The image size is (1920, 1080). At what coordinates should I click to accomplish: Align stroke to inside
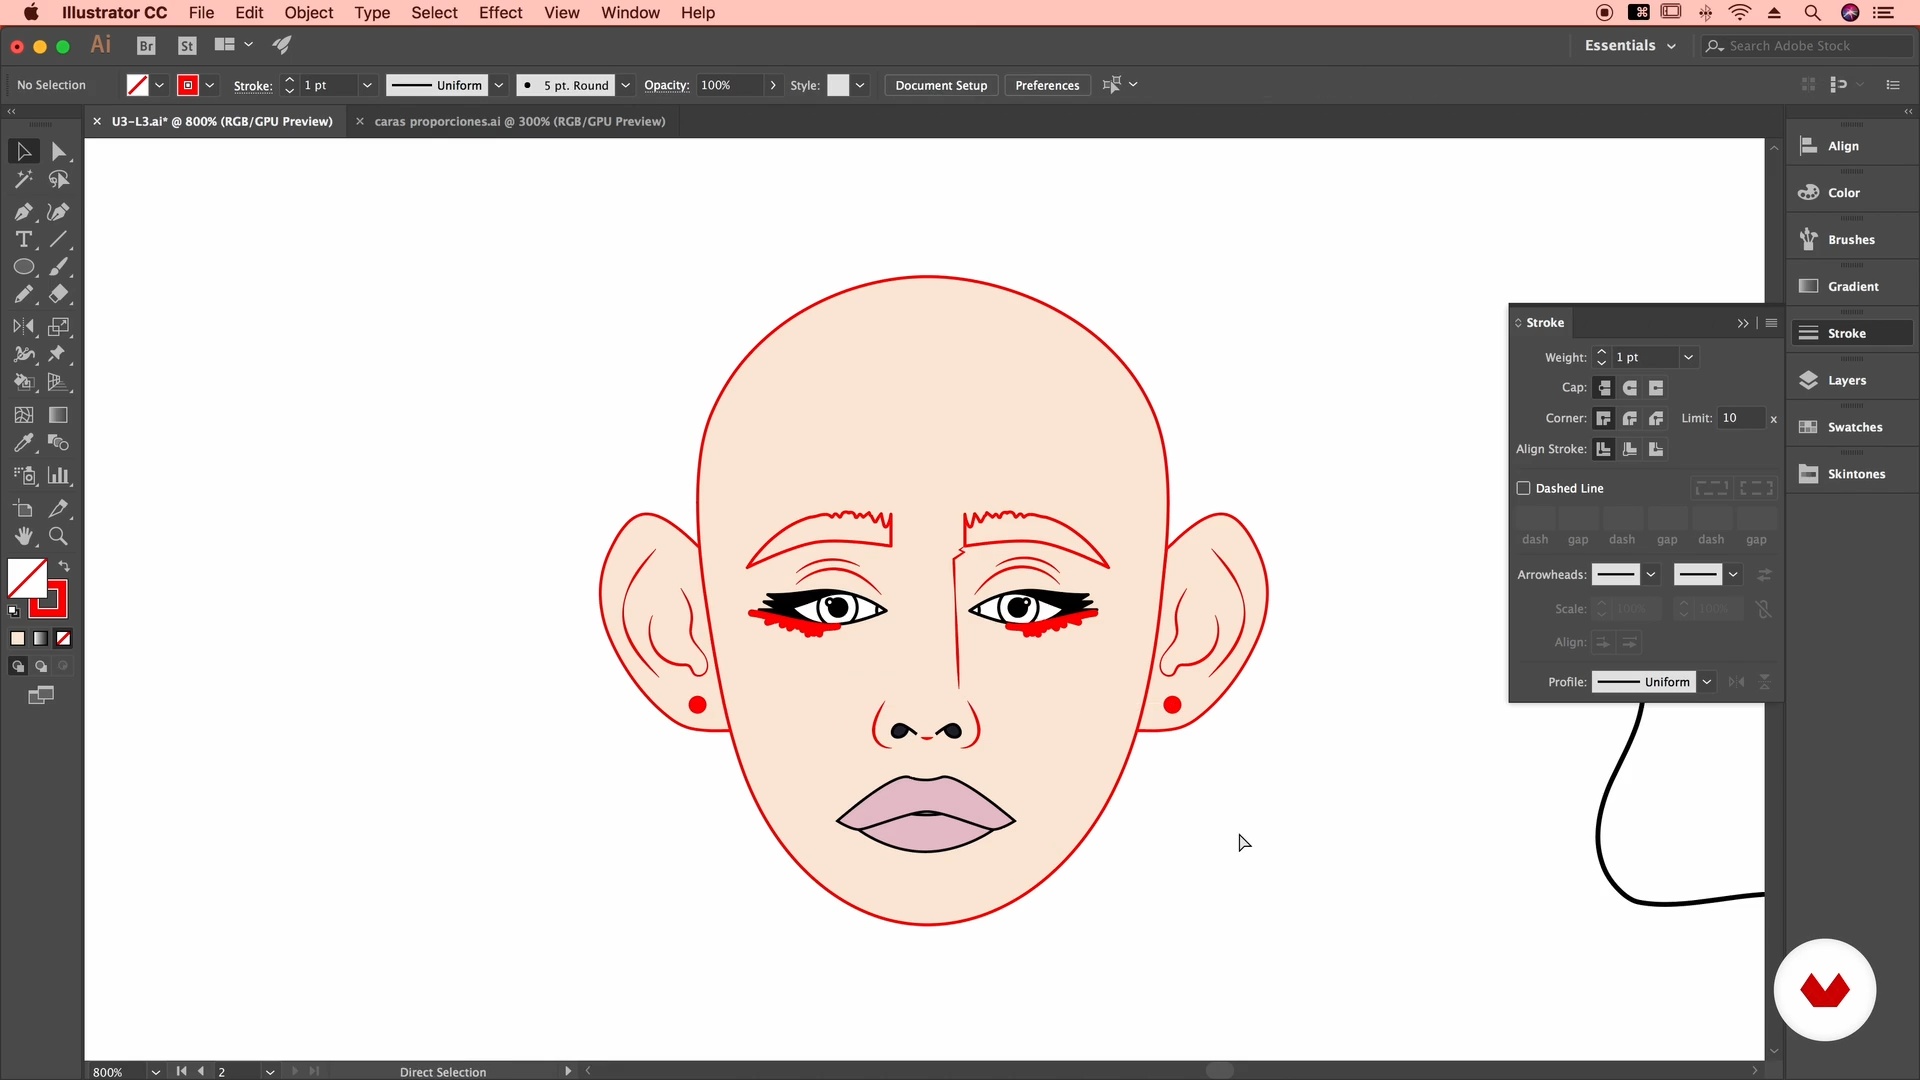point(1630,450)
